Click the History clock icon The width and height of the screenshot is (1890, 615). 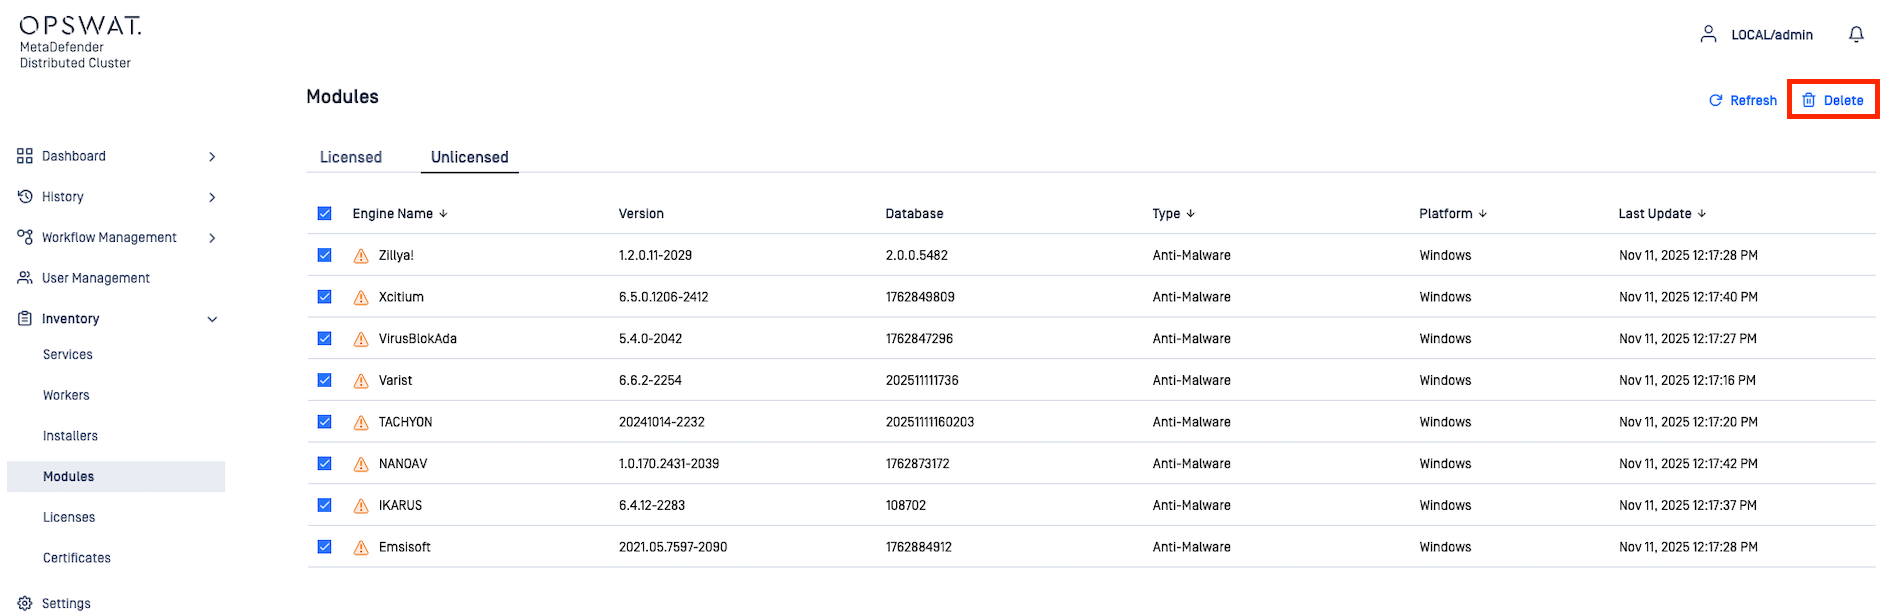25,197
